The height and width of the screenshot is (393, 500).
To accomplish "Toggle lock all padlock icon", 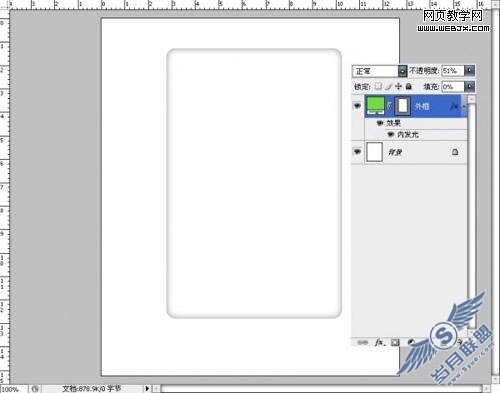I will (x=408, y=87).
